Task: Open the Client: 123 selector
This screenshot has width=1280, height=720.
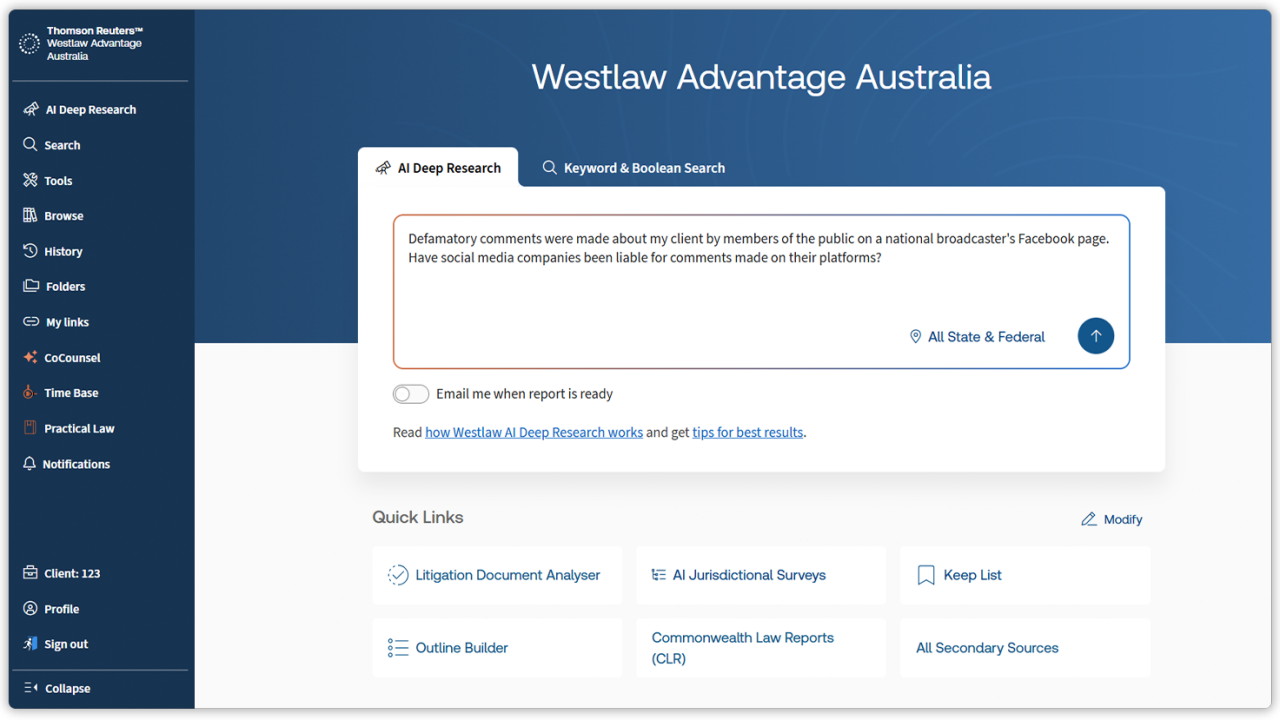Action: pyautogui.click(x=72, y=572)
